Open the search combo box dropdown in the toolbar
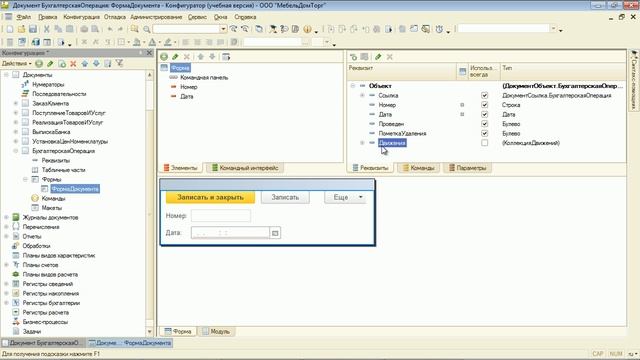Viewport: 640px width, 360px height. 223,29
